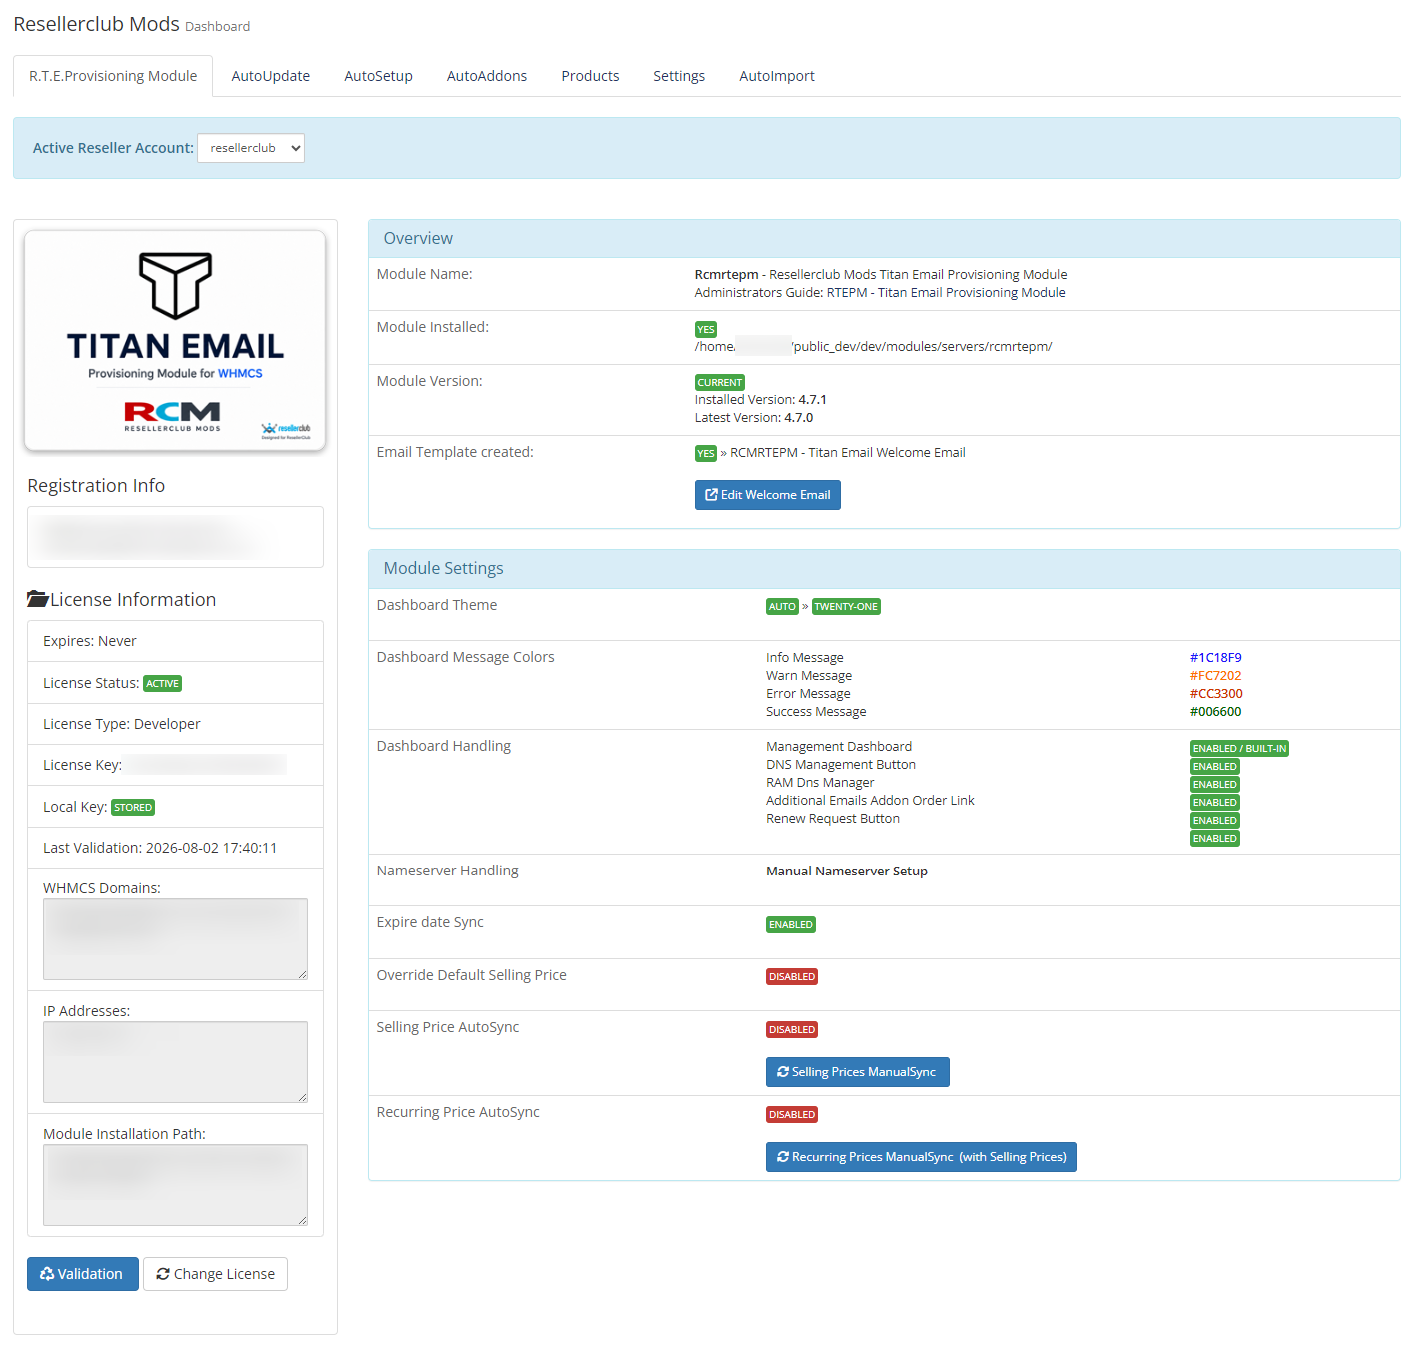Click the ENABLED badge for Expire date Sync
The image size is (1416, 1347).
coord(791,925)
